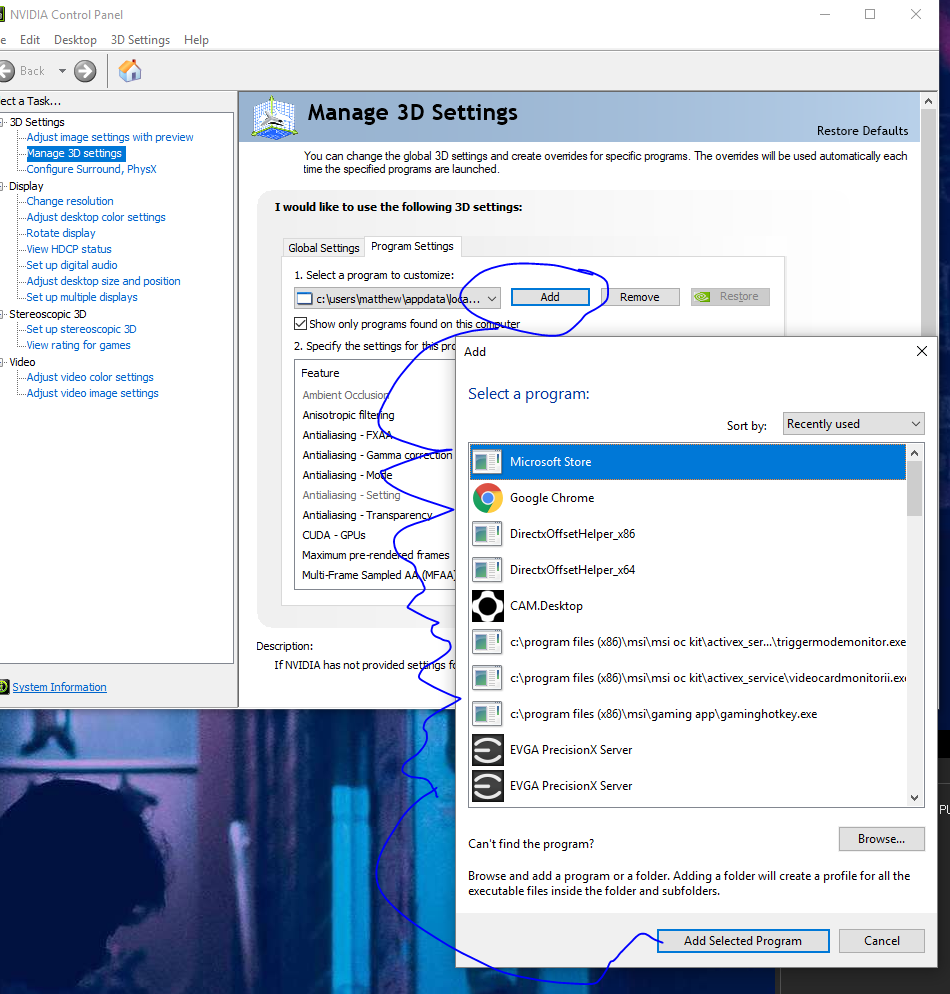Image resolution: width=950 pixels, height=994 pixels.
Task: Switch to the Global Settings tab
Action: click(323, 248)
